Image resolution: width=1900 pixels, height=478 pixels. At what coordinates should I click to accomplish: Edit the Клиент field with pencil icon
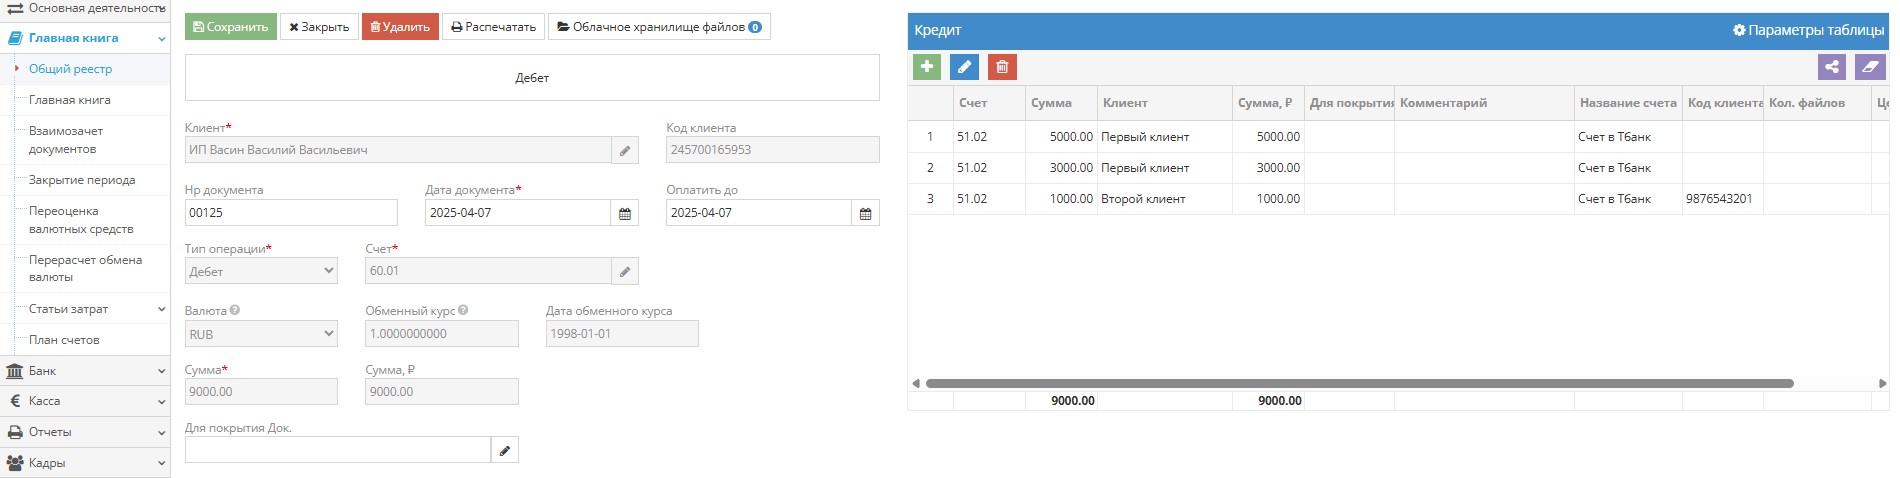(625, 150)
